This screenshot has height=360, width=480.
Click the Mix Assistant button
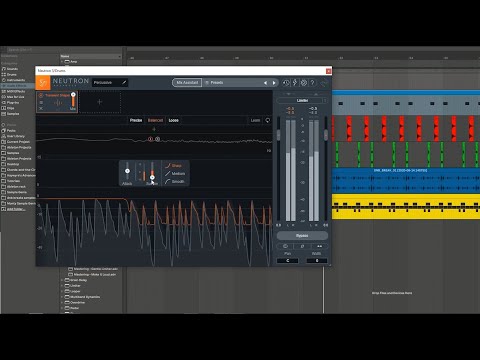point(187,83)
